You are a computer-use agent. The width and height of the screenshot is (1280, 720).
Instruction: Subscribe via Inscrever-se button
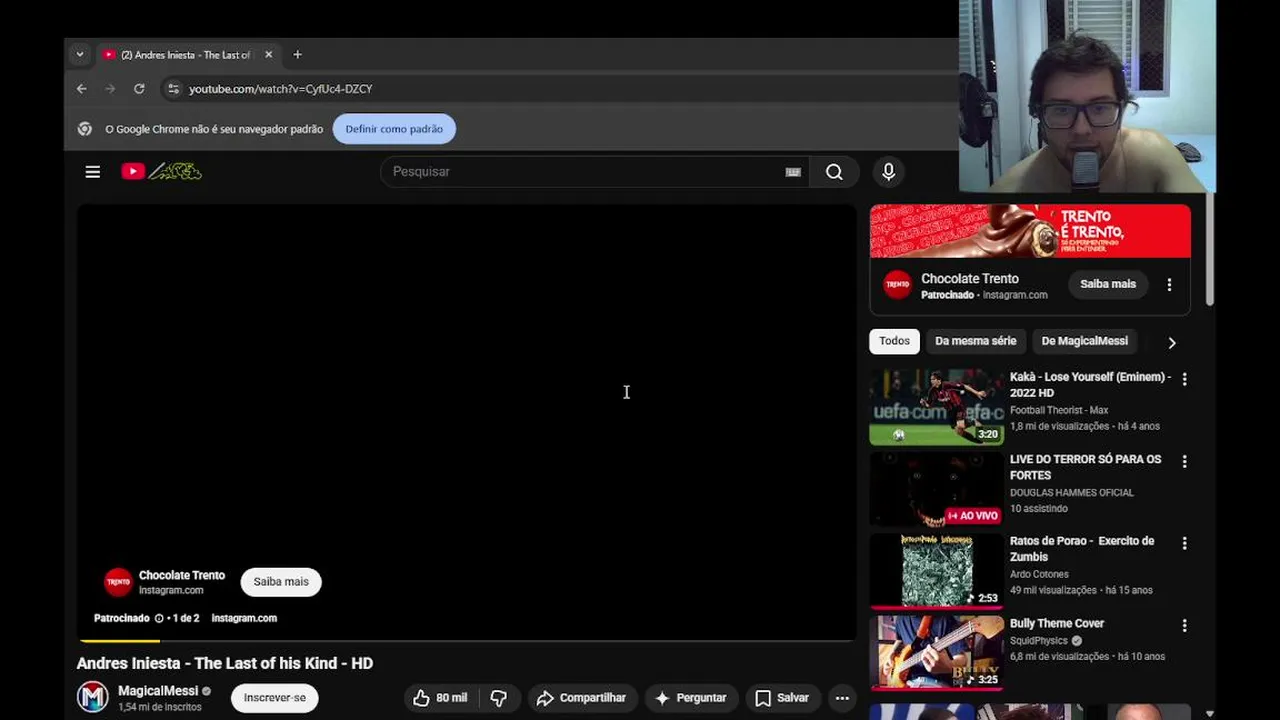(x=275, y=698)
